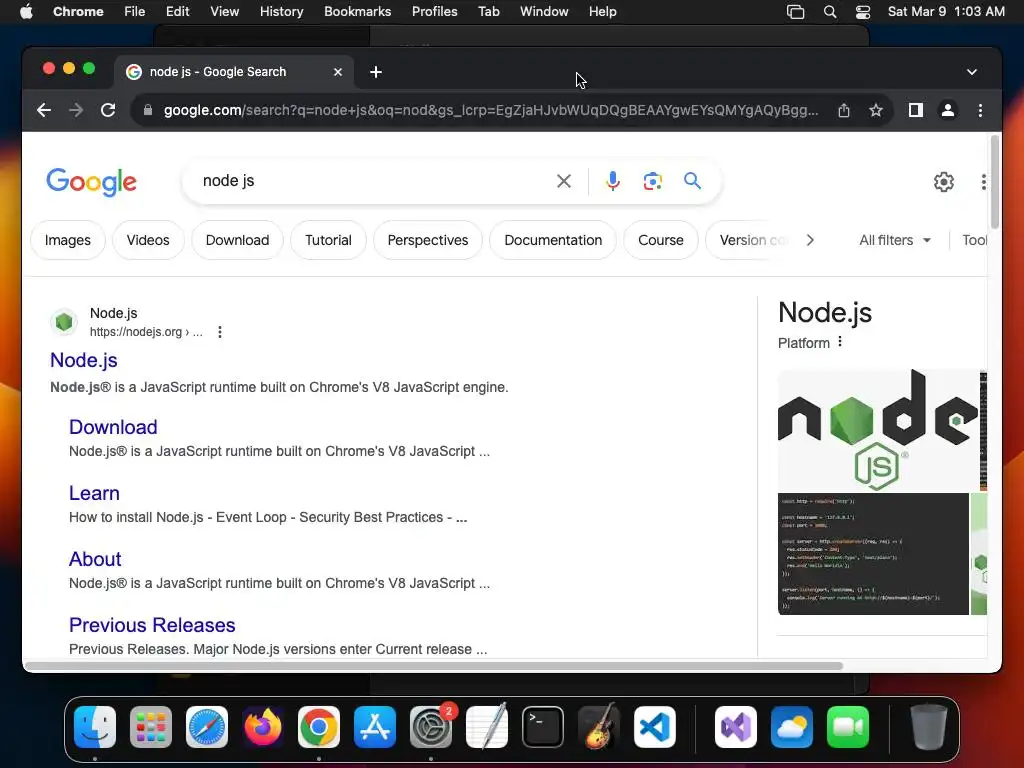Open the About sitelink
Screen dimensions: 1024x768
[95, 559]
